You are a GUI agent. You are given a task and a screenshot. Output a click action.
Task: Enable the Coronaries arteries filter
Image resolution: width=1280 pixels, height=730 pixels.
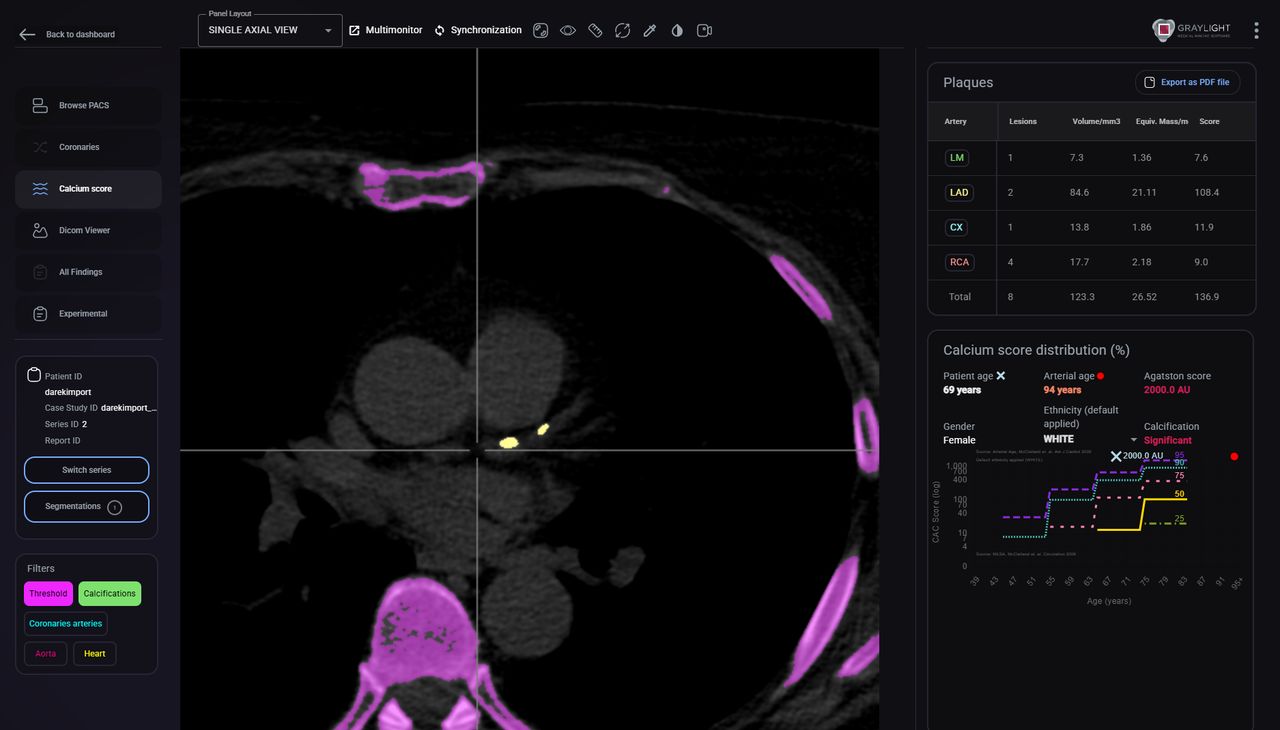pyautogui.click(x=66, y=624)
